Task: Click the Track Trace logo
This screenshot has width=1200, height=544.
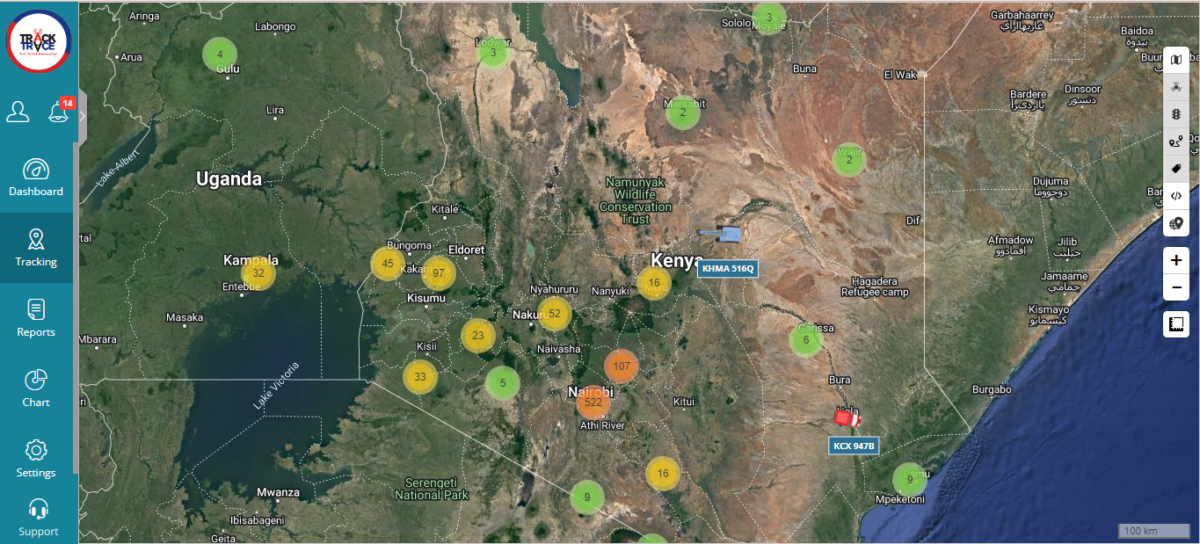Action: point(38,41)
